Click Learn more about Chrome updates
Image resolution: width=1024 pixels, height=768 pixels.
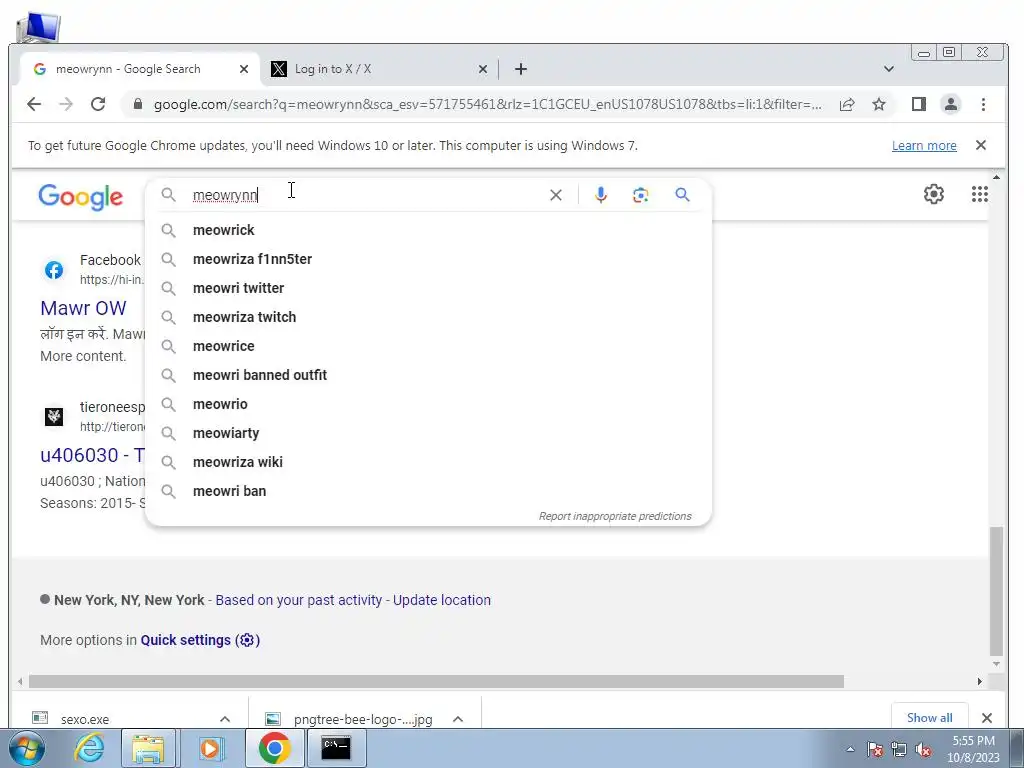[924, 146]
